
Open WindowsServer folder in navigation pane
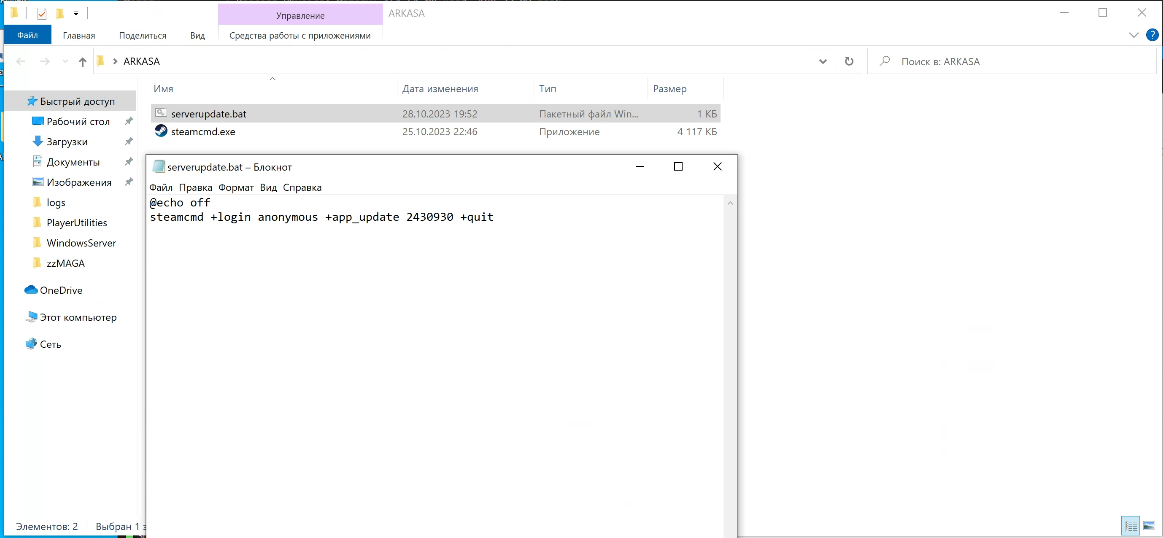(81, 243)
